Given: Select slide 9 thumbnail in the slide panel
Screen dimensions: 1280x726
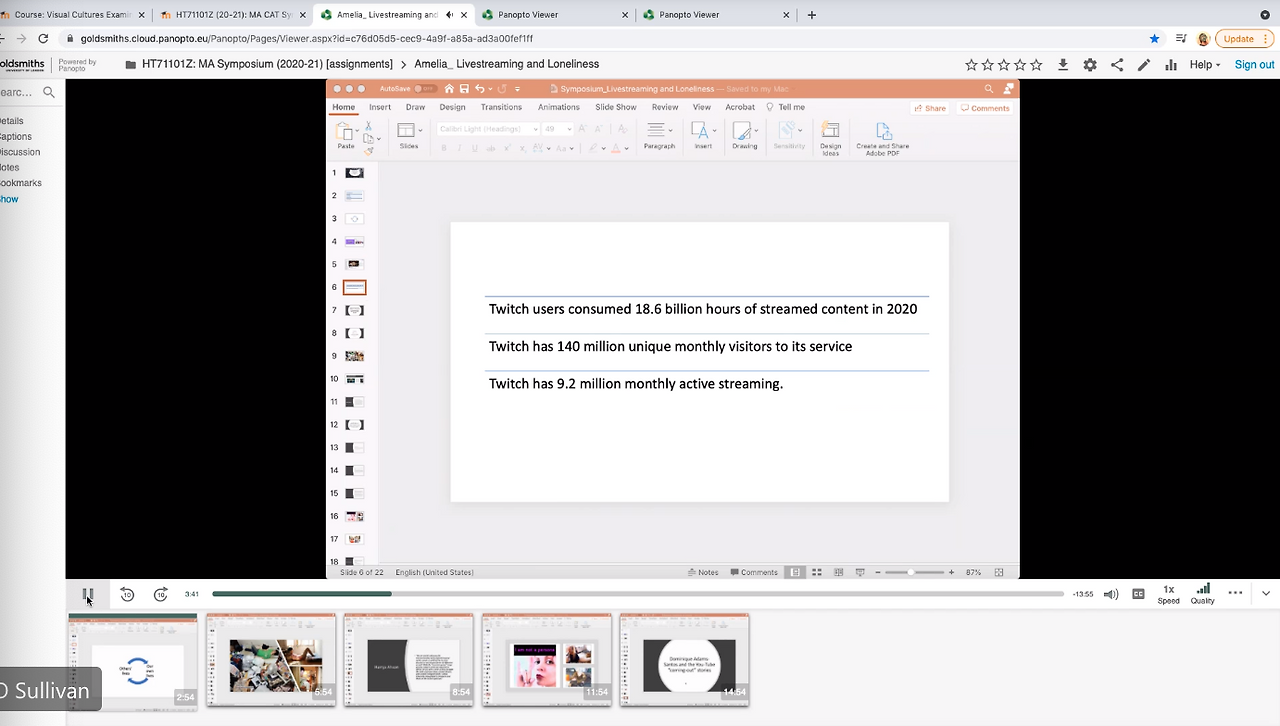Looking at the screenshot, I should (x=354, y=356).
